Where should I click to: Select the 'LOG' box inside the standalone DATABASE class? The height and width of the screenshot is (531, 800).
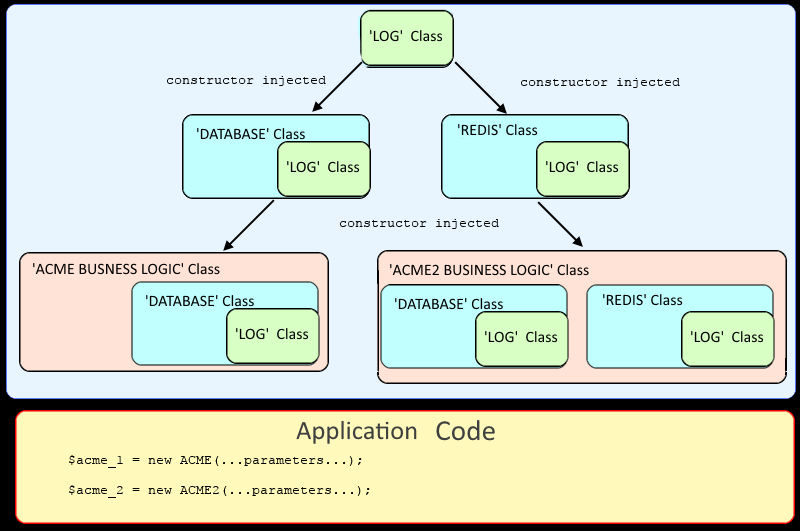[323, 169]
